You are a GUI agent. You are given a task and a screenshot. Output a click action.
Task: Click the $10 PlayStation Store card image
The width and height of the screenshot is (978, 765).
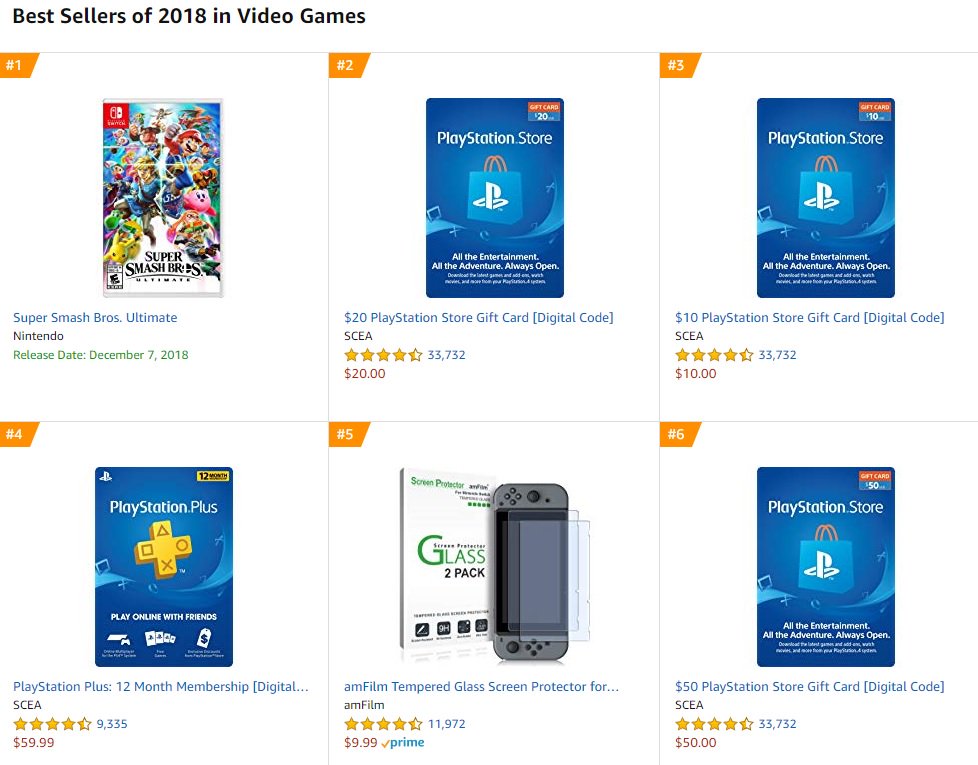[x=826, y=198]
